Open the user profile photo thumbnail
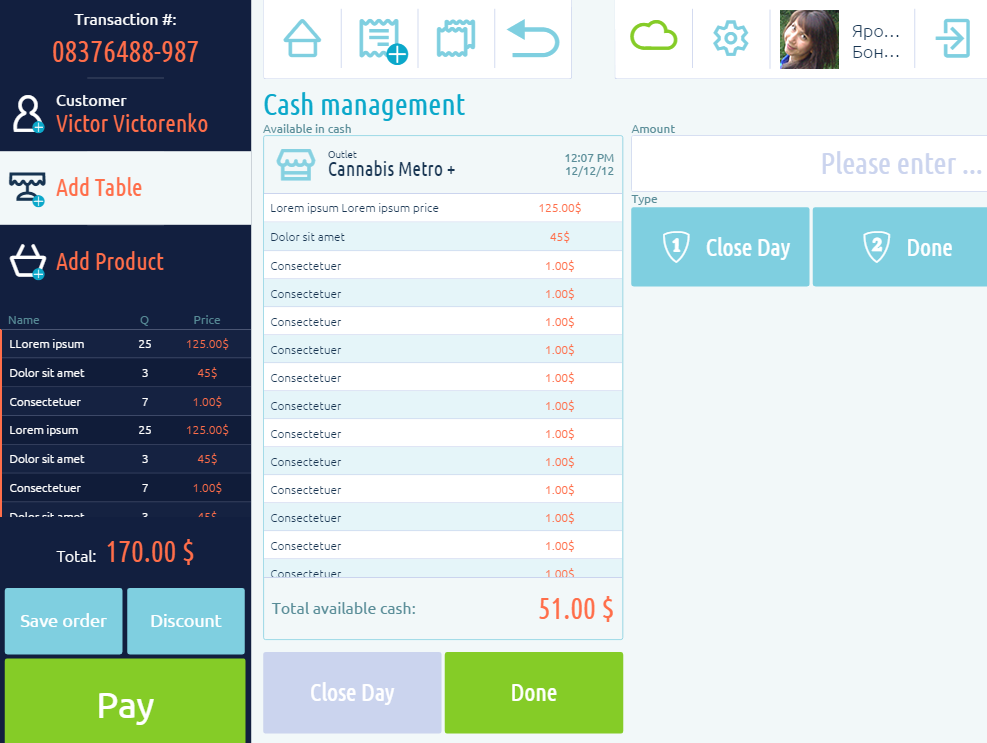Viewport: 987px width, 743px height. coord(809,39)
